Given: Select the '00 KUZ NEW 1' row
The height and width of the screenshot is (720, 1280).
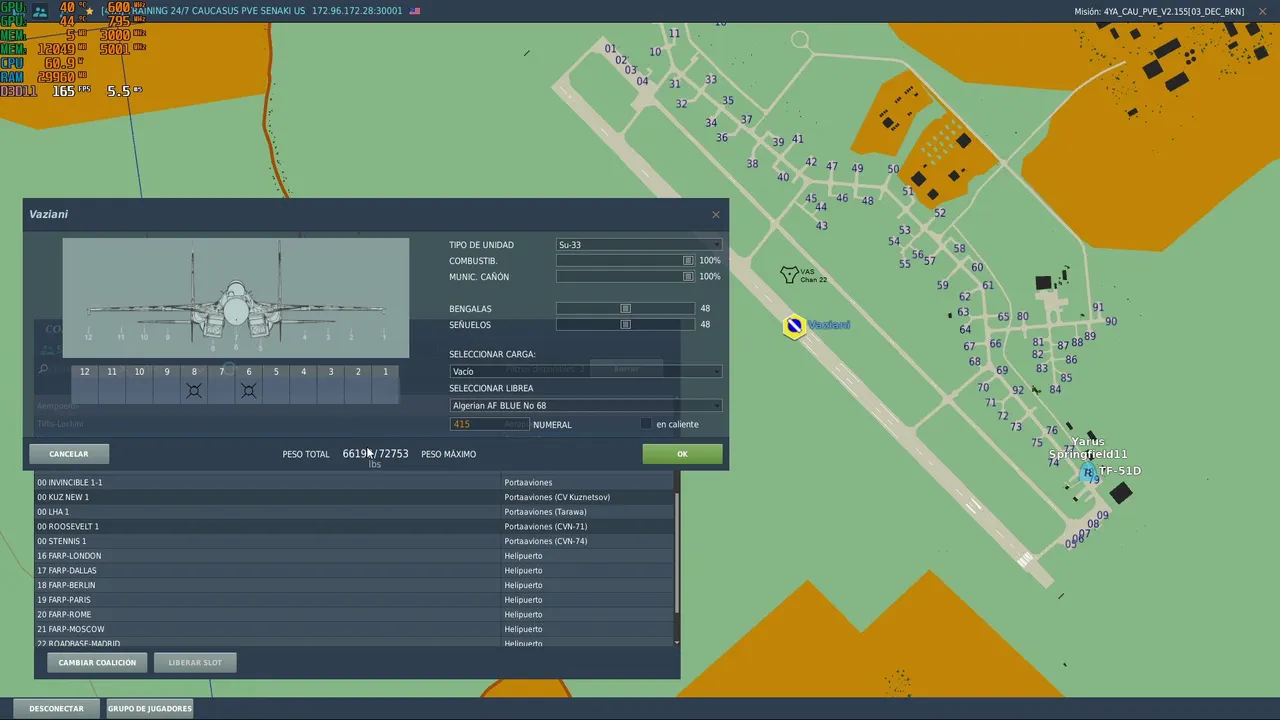Looking at the screenshot, I should (355, 497).
